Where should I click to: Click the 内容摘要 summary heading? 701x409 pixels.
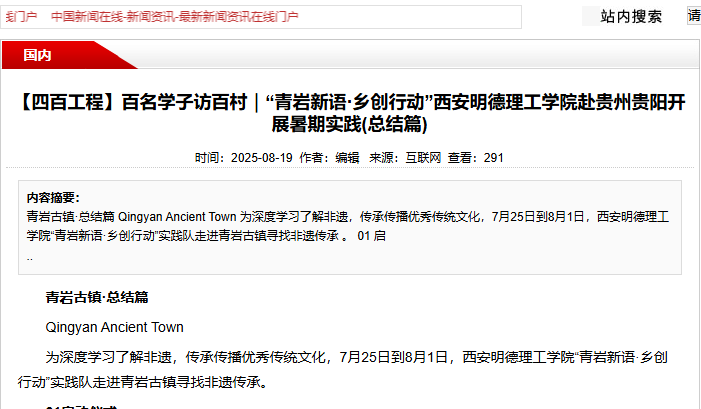pos(53,198)
